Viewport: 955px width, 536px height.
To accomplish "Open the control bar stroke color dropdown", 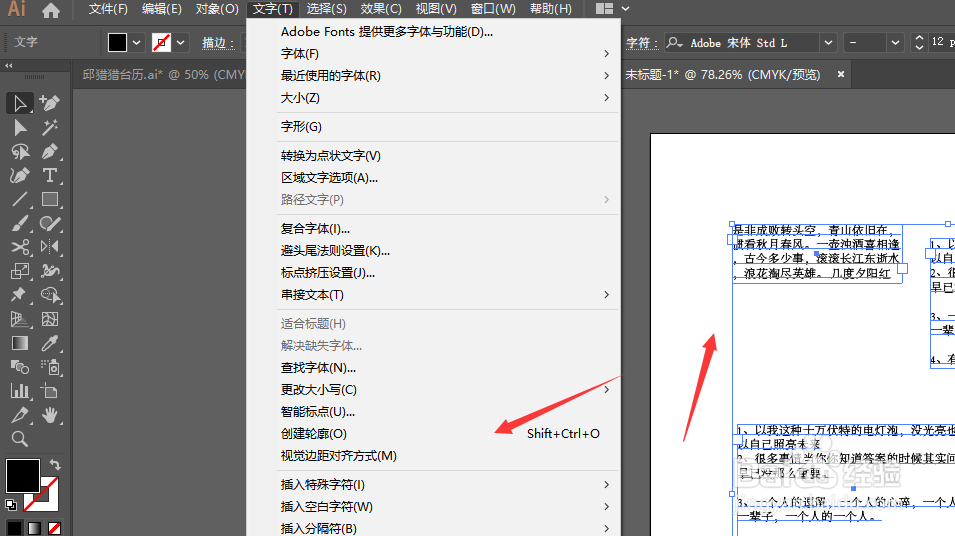I will point(180,43).
